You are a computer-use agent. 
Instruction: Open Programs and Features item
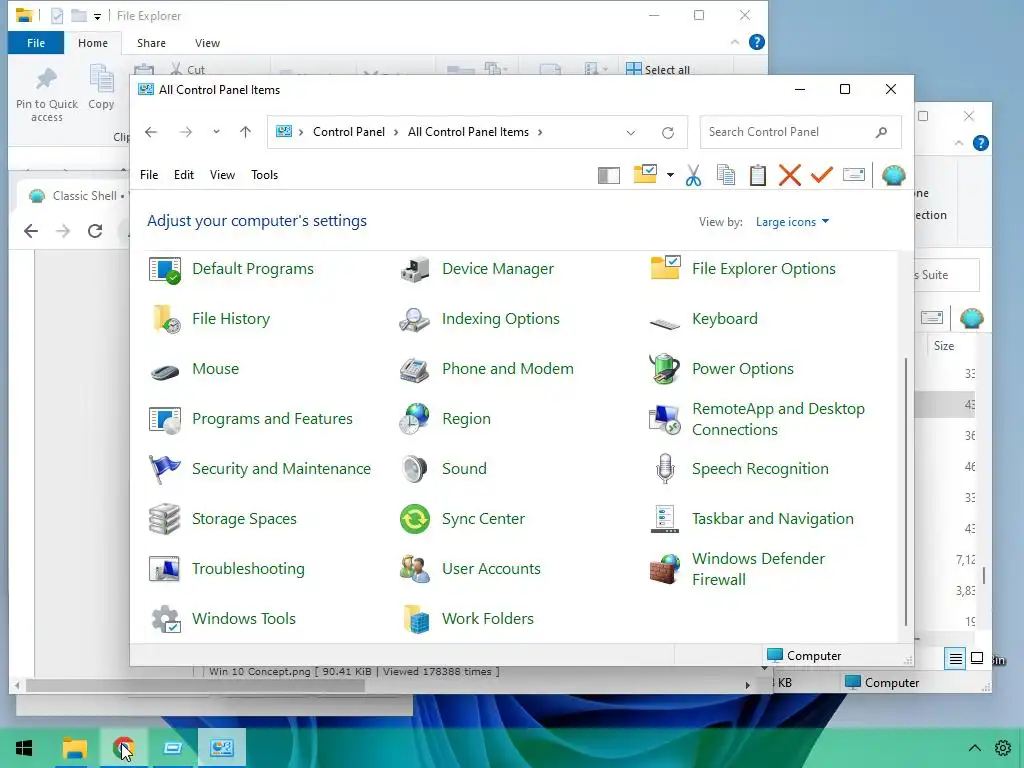tap(251, 419)
